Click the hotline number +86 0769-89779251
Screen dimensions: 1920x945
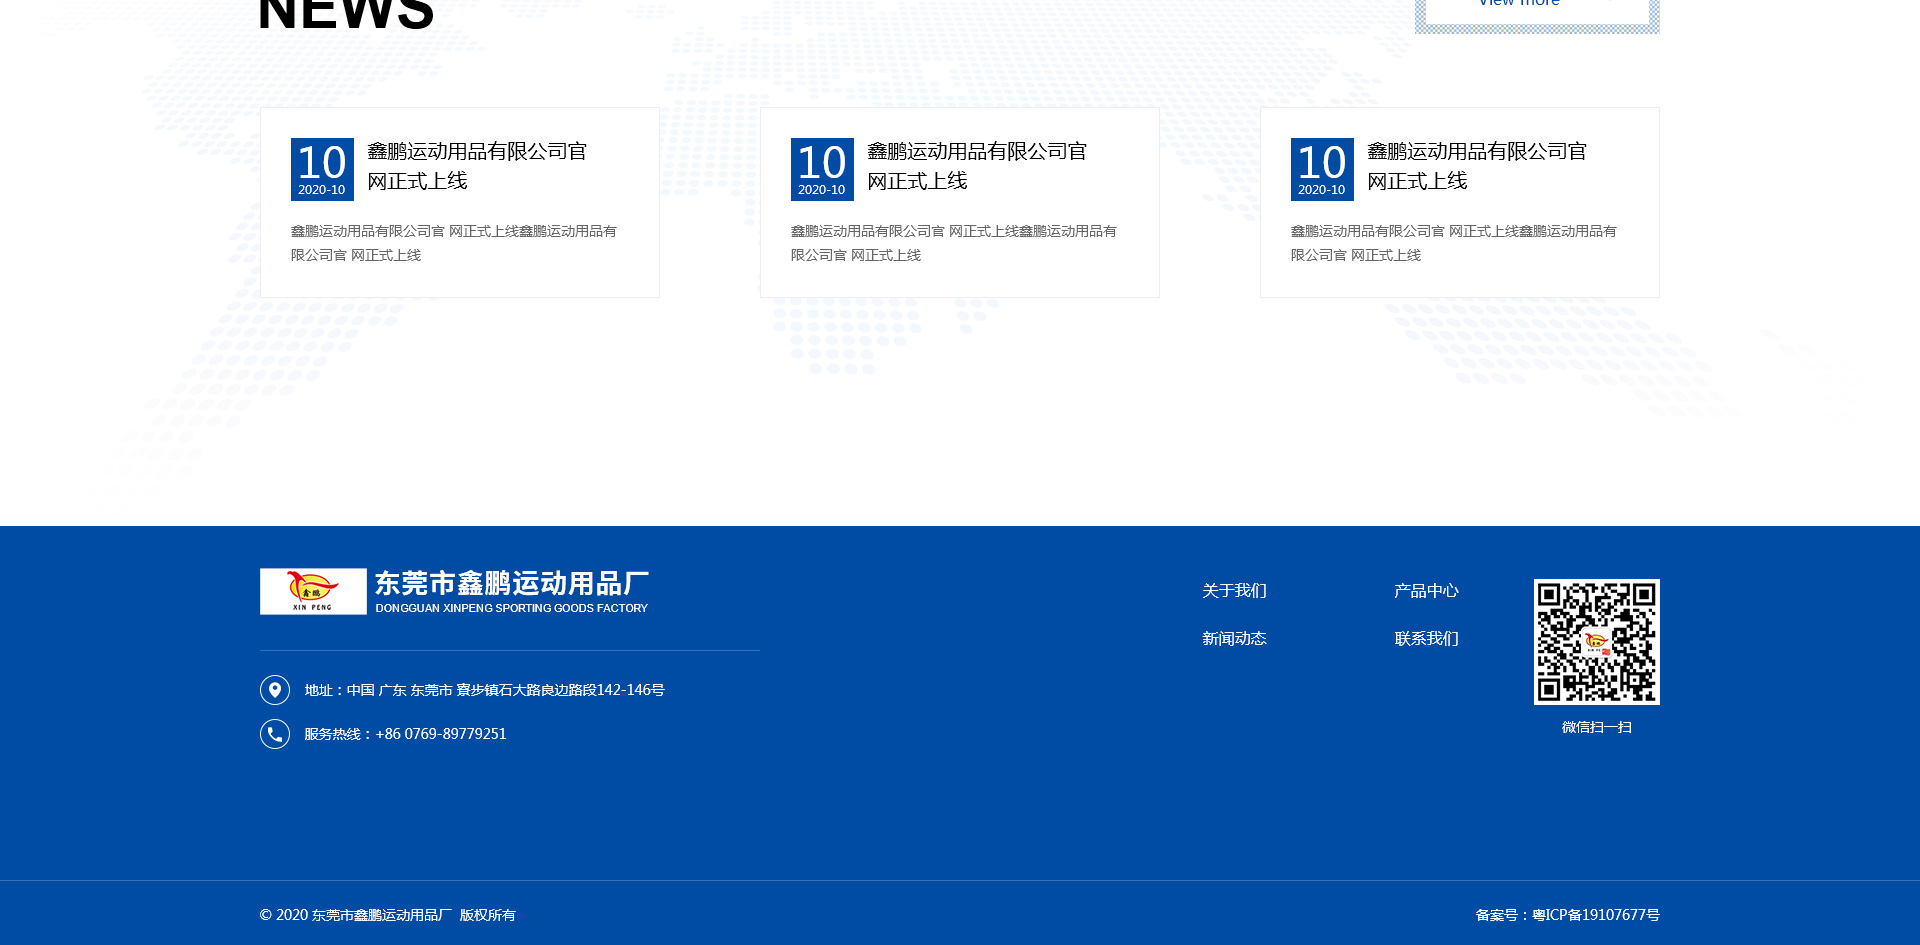pos(441,734)
